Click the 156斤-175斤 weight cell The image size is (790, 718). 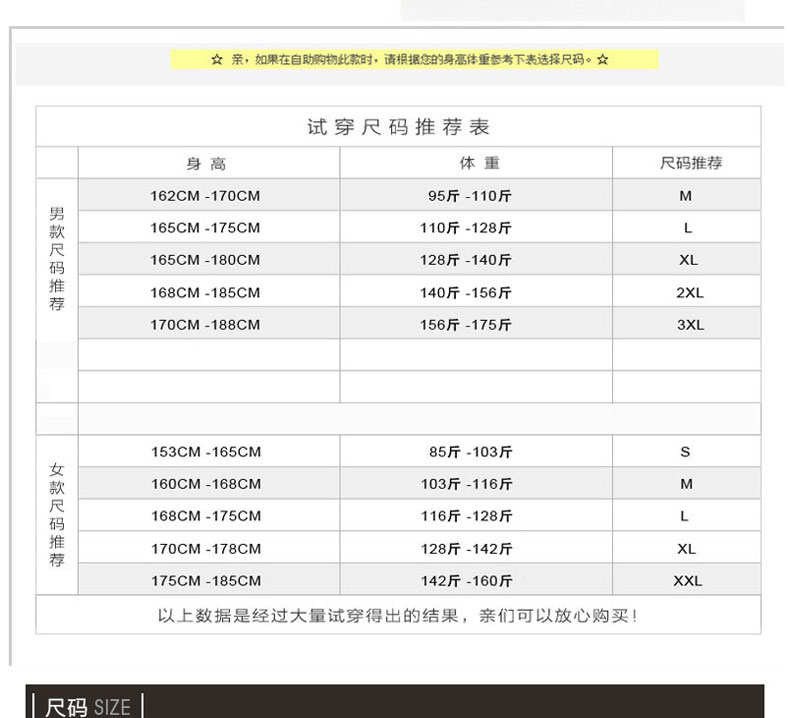pyautogui.click(x=465, y=325)
